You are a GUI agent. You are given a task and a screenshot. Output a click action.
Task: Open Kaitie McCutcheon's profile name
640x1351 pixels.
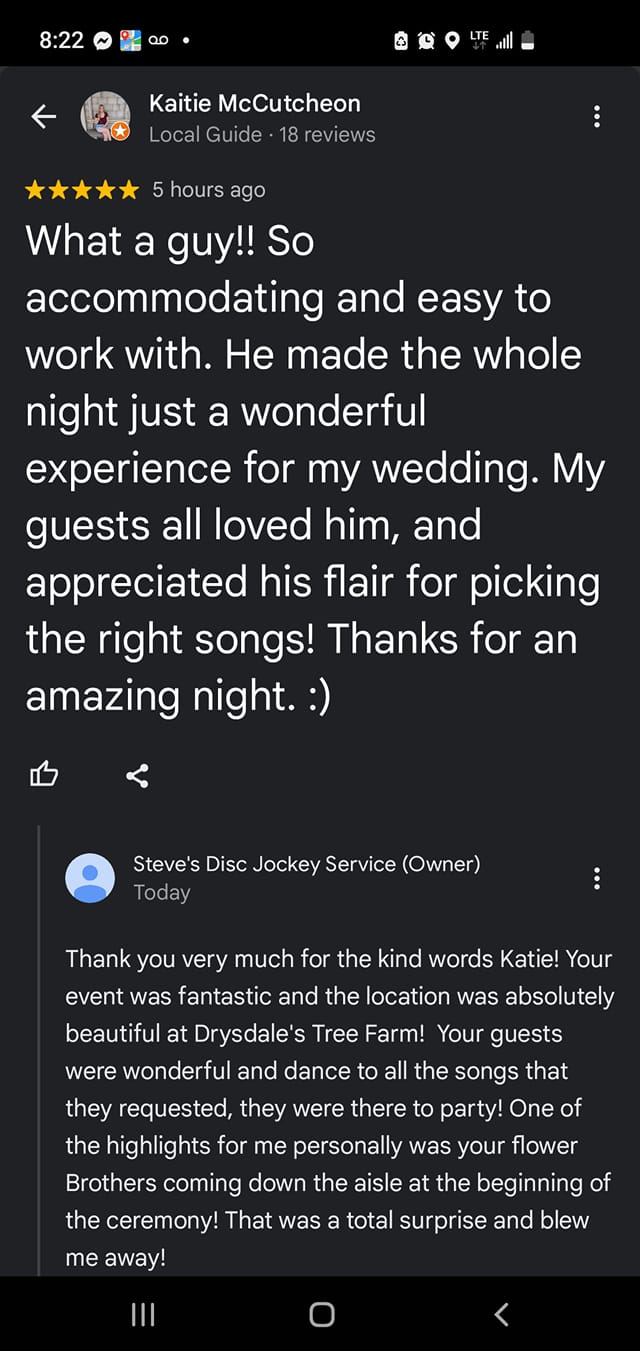[x=255, y=102]
